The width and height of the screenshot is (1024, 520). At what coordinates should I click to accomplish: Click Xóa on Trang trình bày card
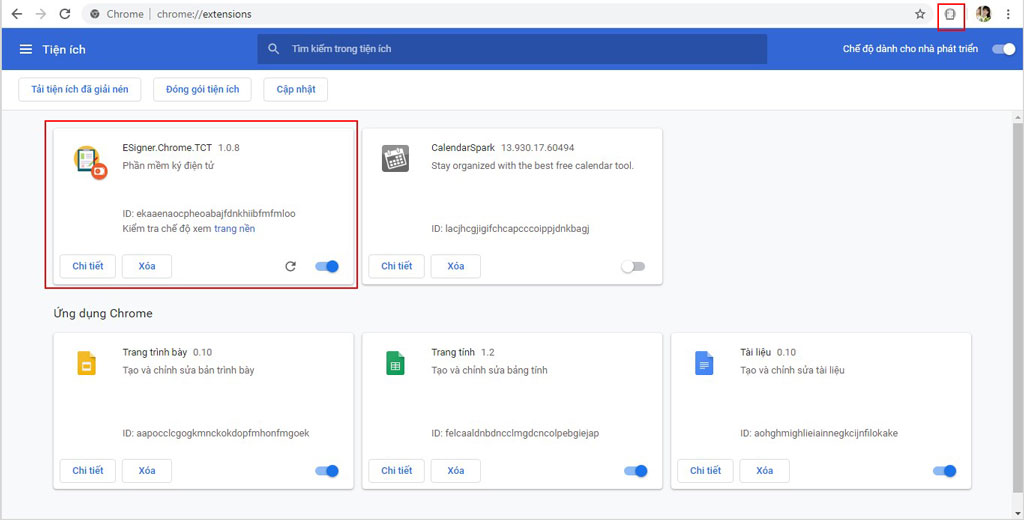click(x=147, y=470)
